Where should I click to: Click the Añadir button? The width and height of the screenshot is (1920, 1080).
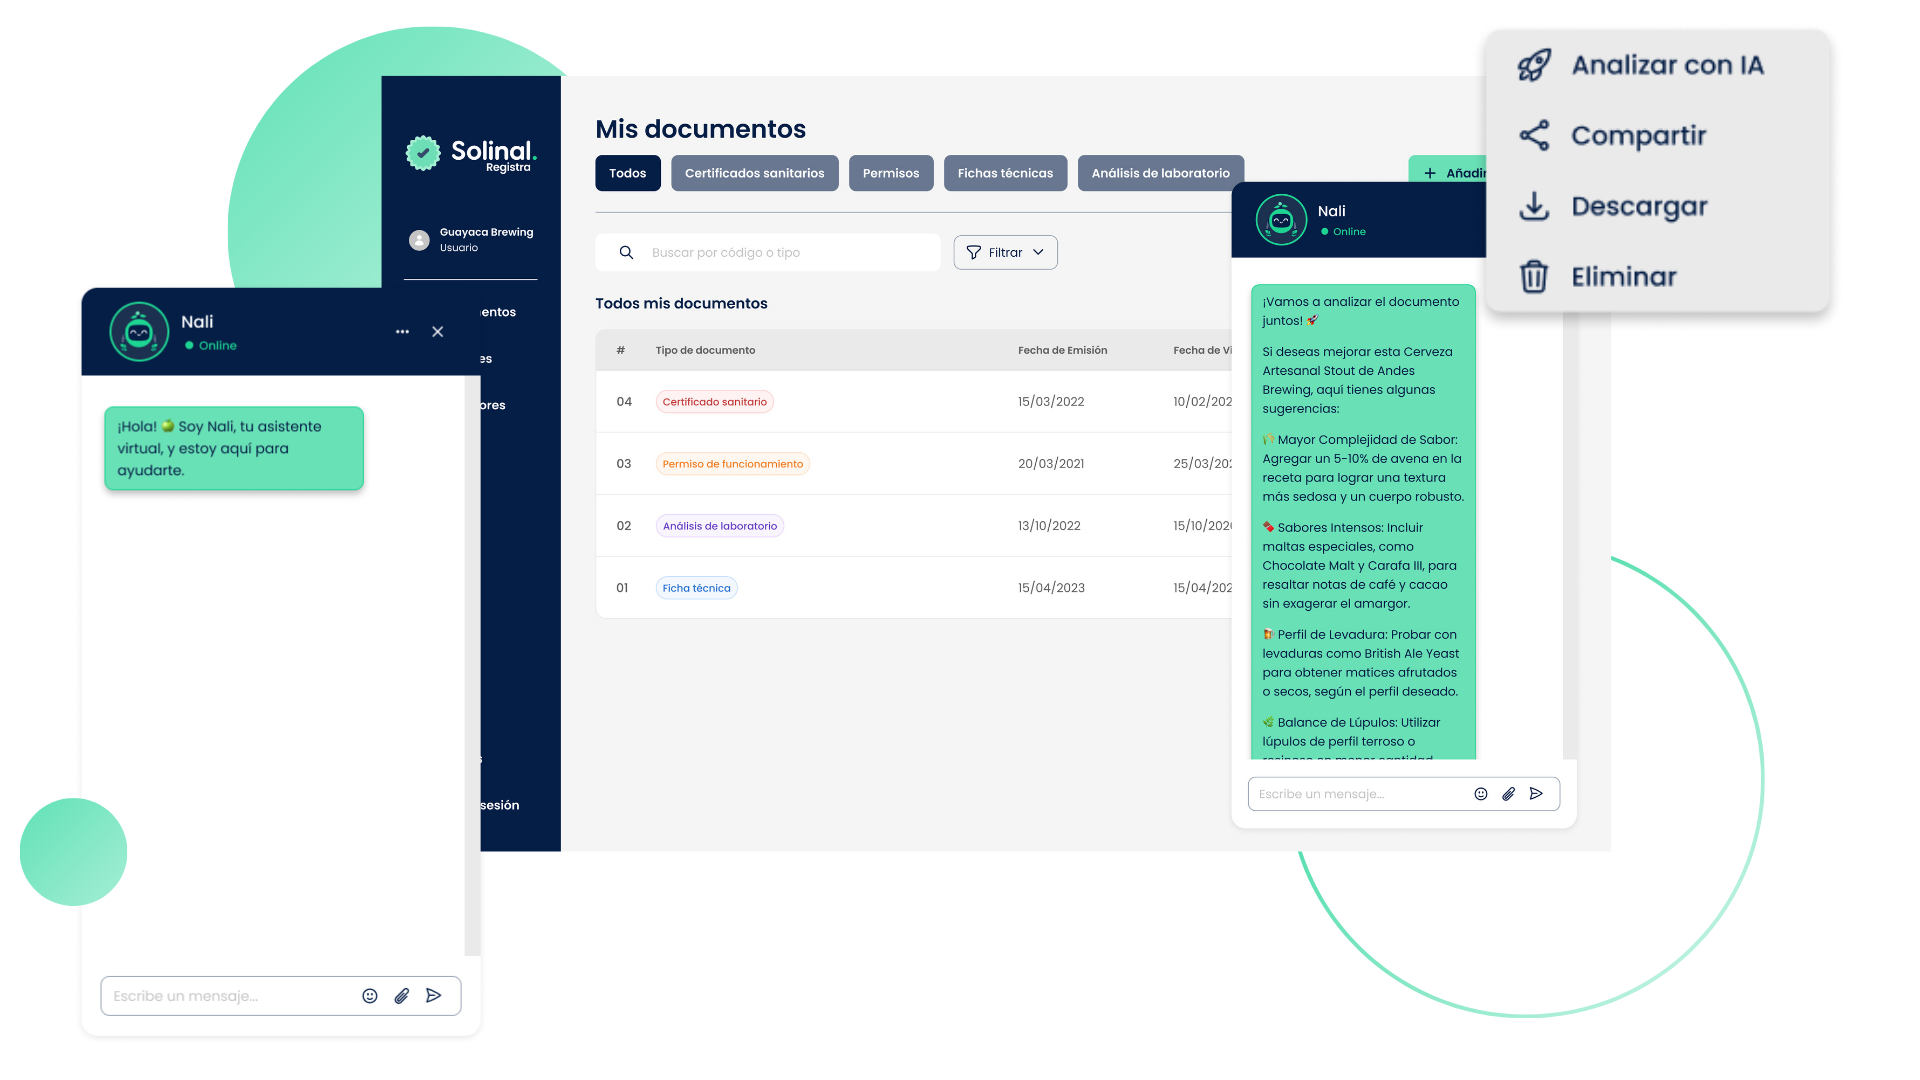(1453, 173)
